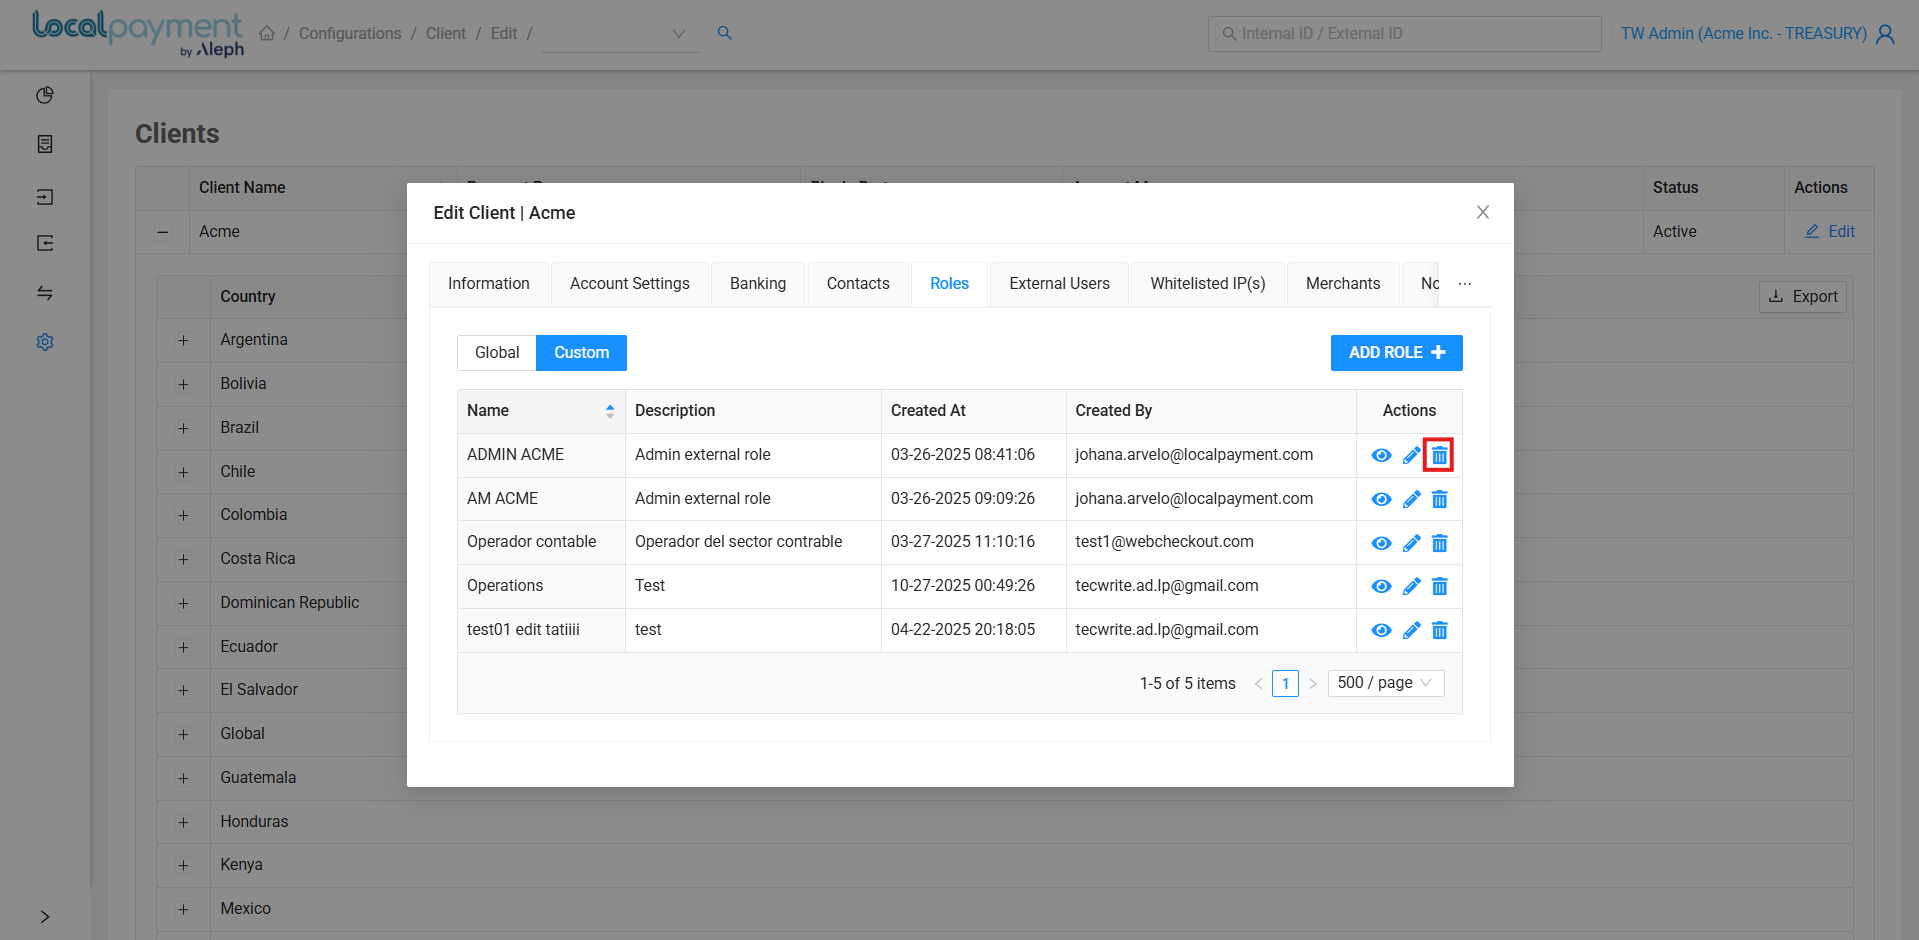Delete the Operations role
Screen dimensions: 1919x940
point(1439,587)
